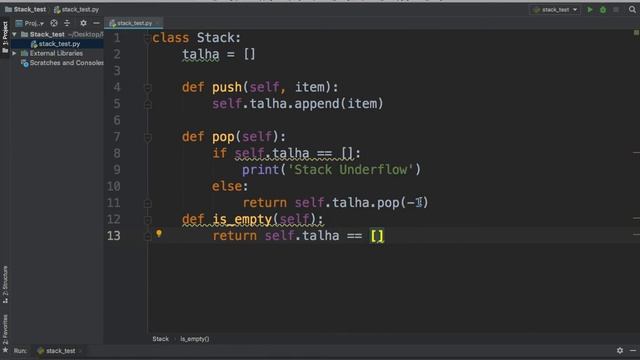Switch to the stack_test.py editor tab
Image resolution: width=640 pixels, height=360 pixels.
point(133,23)
